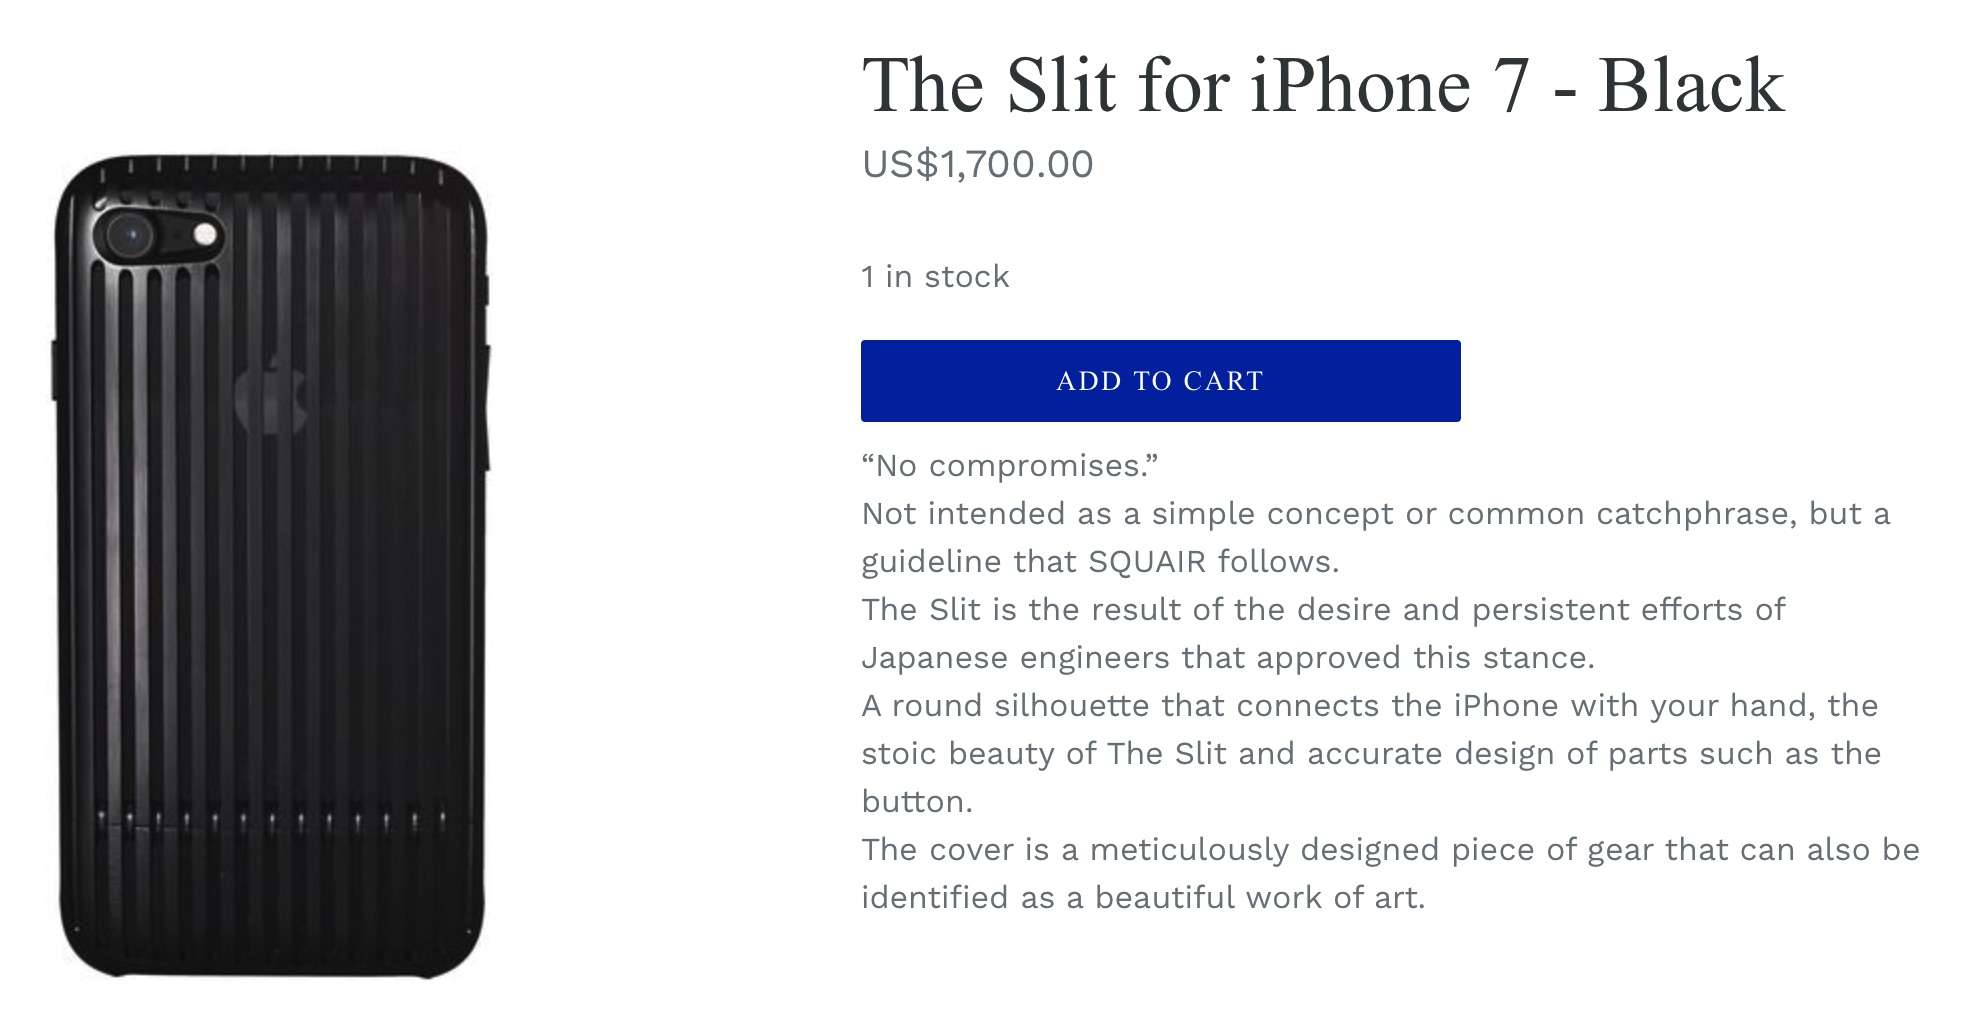Click the line starting "Japanese engineers"
Viewport: 1977px width, 1017px height.
(1227, 658)
